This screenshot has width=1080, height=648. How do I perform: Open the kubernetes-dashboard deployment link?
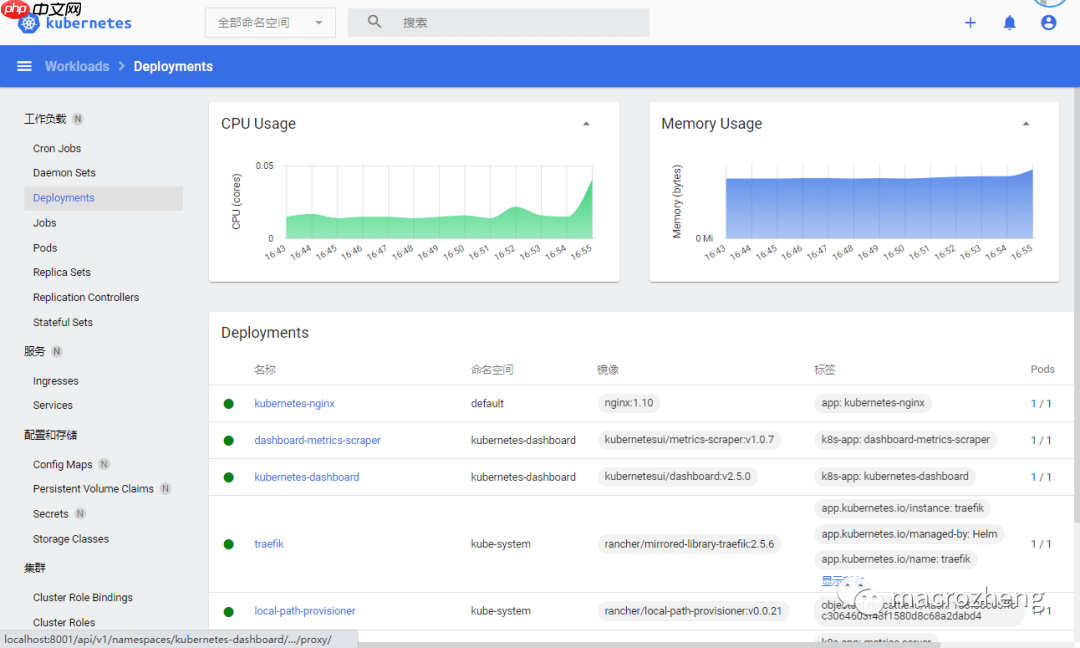[x=306, y=477]
